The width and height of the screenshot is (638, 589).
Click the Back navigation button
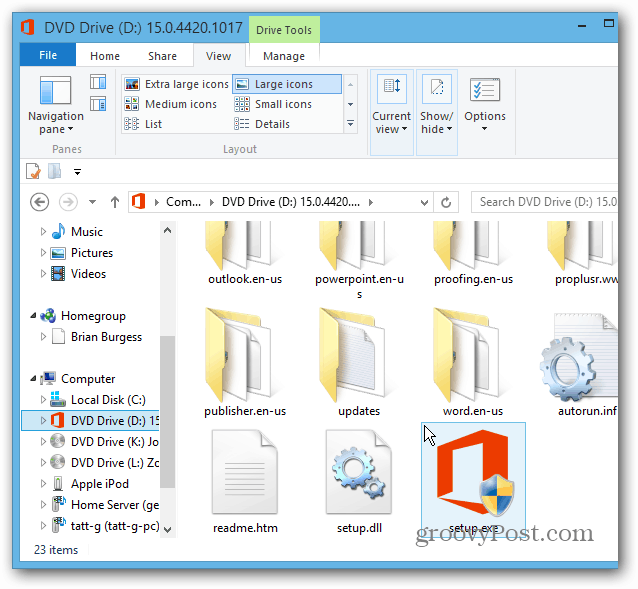pos(39,202)
